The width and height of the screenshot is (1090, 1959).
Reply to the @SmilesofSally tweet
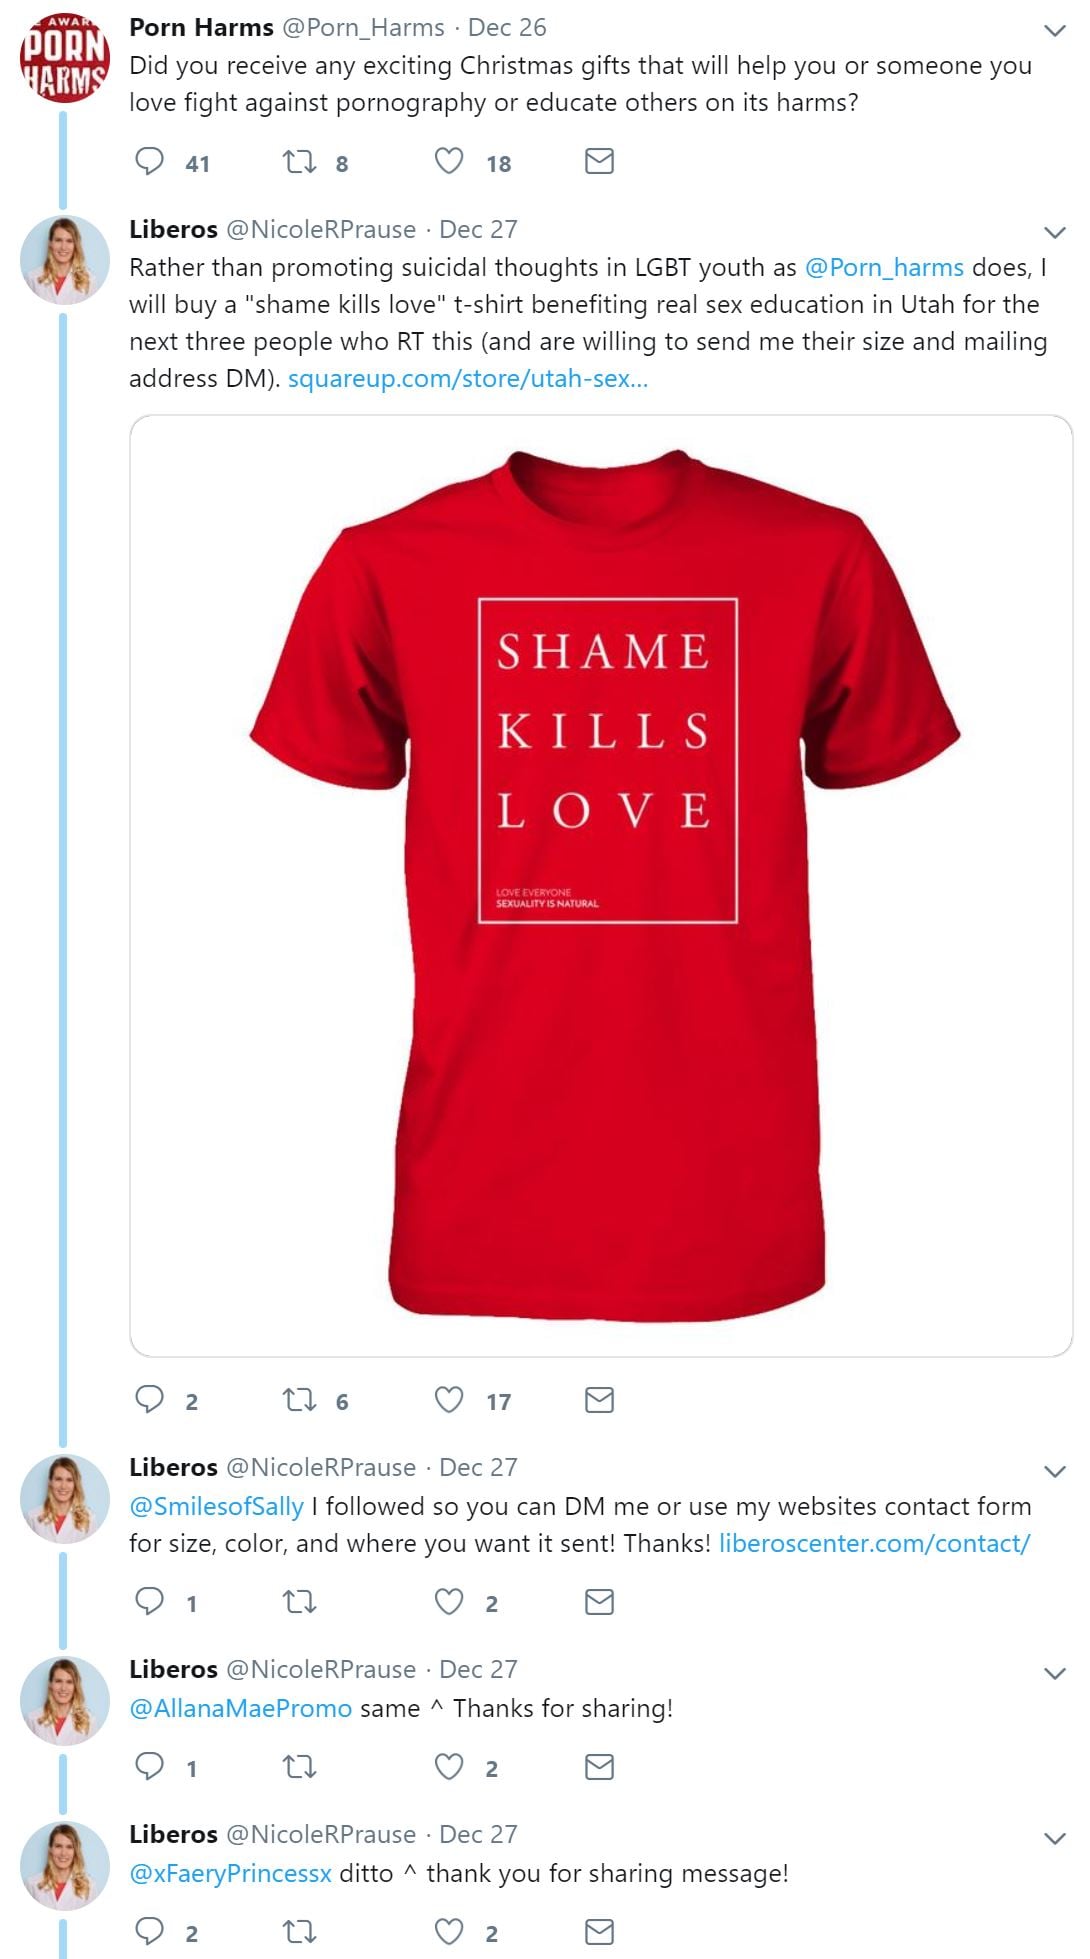click(149, 1601)
